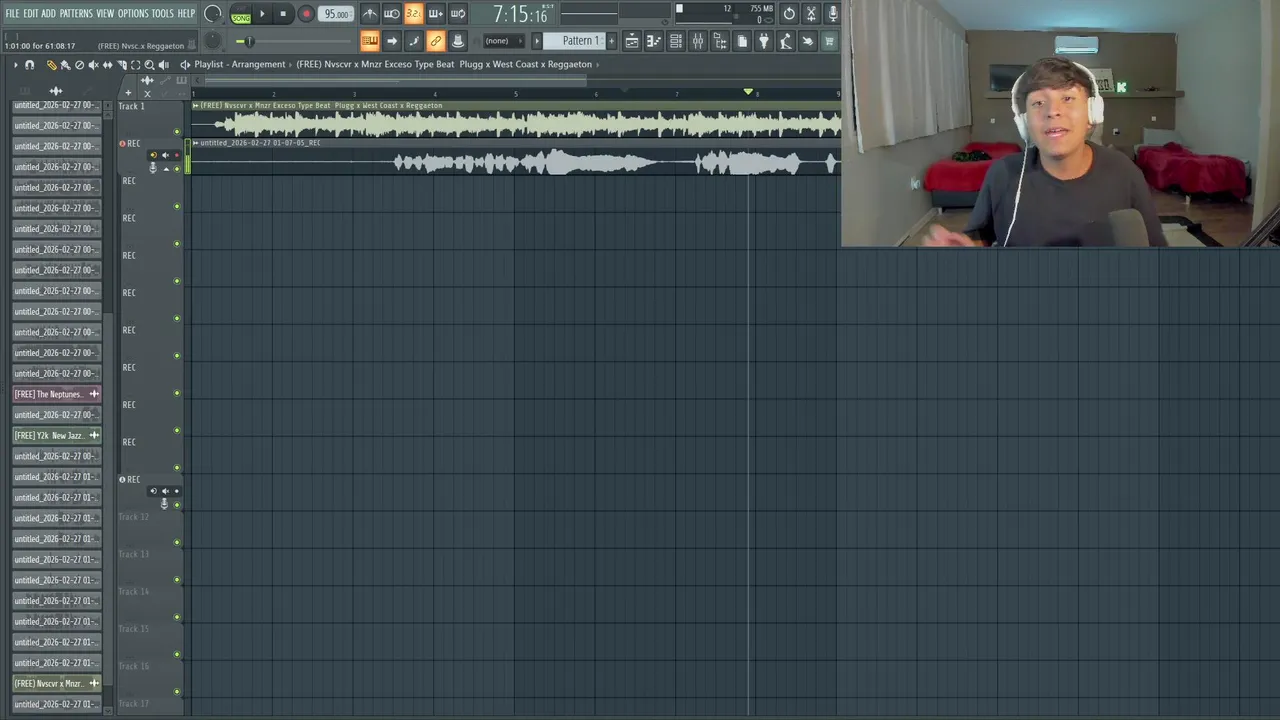Viewport: 1280px width, 720px height.
Task: Open the untitled REC clip menu arrow
Action: (x=195, y=143)
